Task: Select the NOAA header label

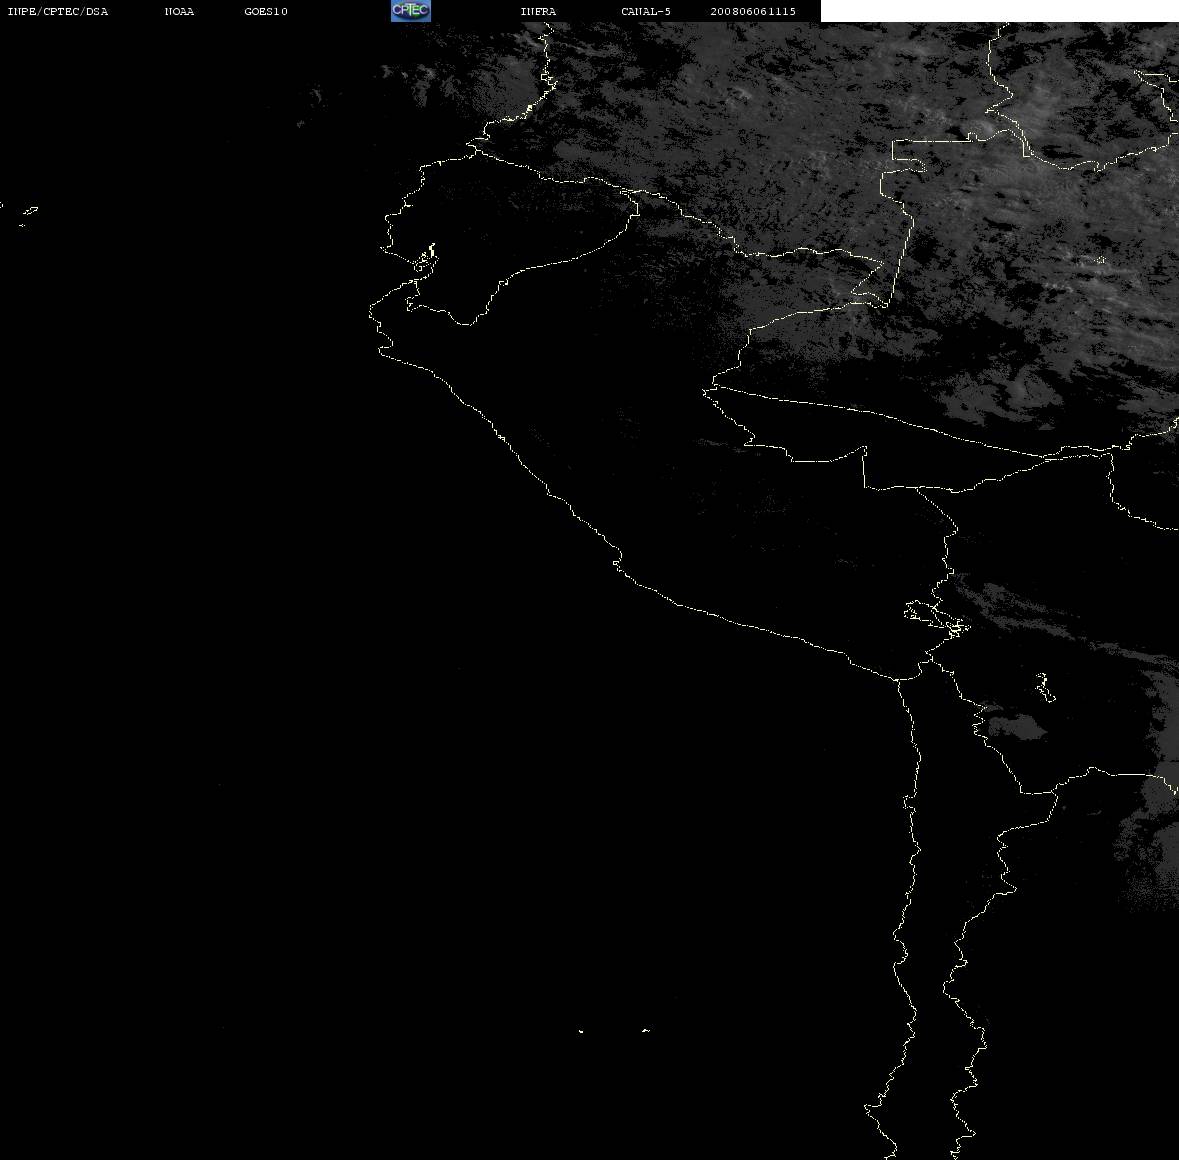Action: point(179,11)
